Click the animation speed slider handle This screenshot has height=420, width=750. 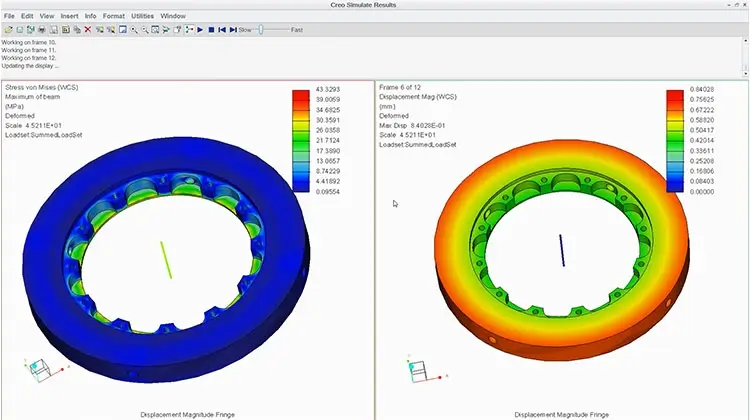pos(260,30)
